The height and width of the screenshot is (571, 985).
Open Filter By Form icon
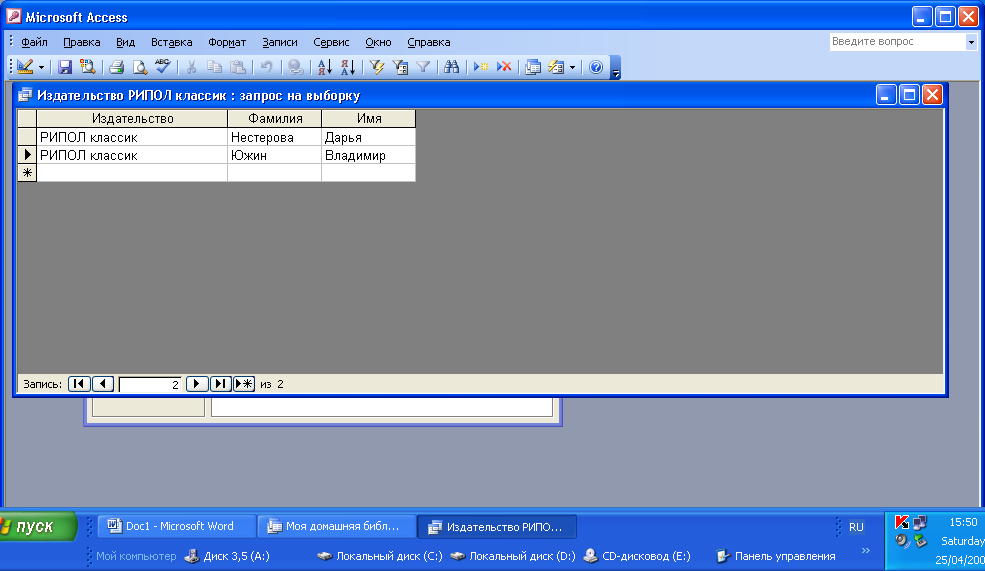coord(400,67)
